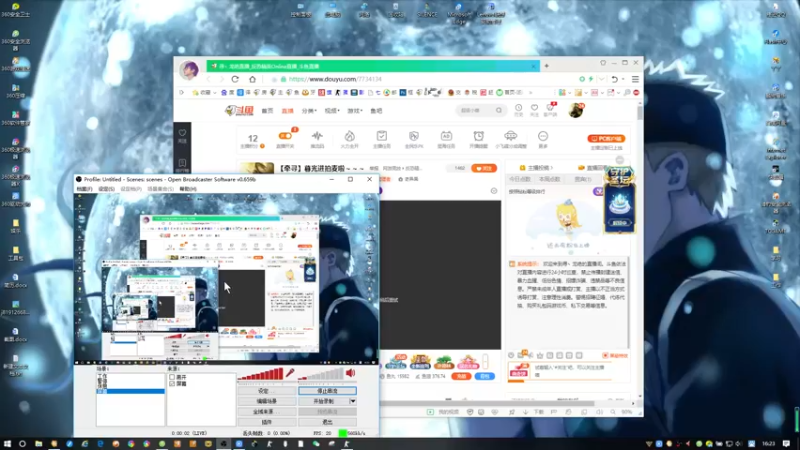Click the OBS preview area
The image size is (800, 450).
point(227,278)
